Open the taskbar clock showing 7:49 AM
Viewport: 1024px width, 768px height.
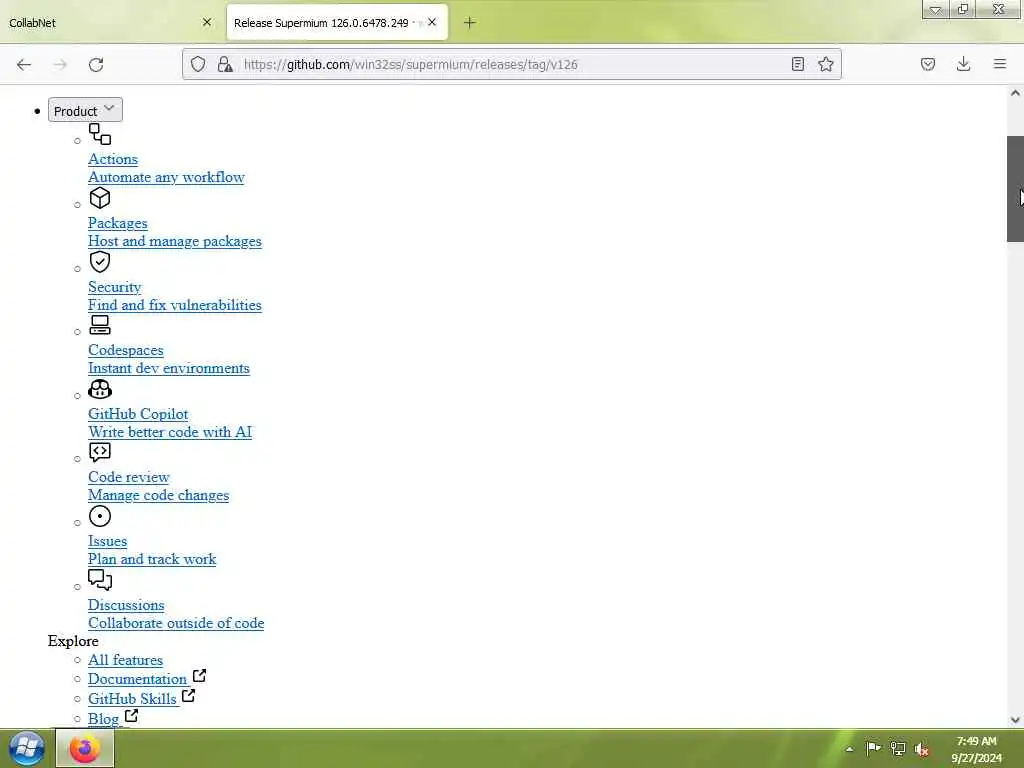click(x=976, y=749)
